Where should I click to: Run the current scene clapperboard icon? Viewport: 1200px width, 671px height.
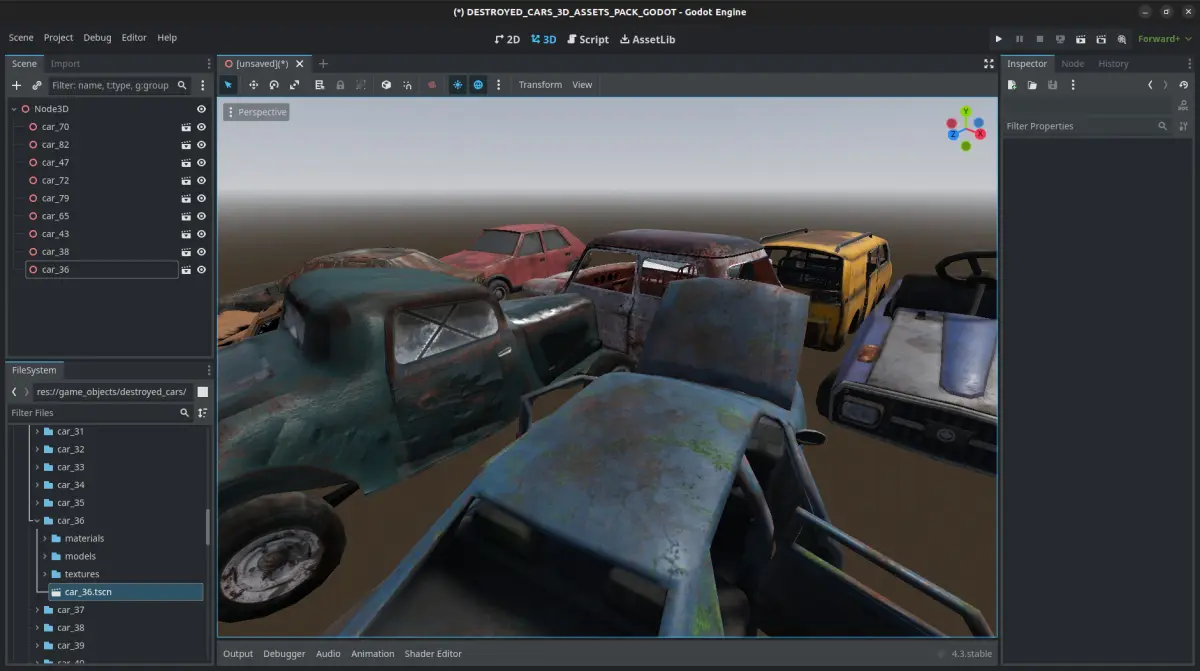click(1081, 39)
